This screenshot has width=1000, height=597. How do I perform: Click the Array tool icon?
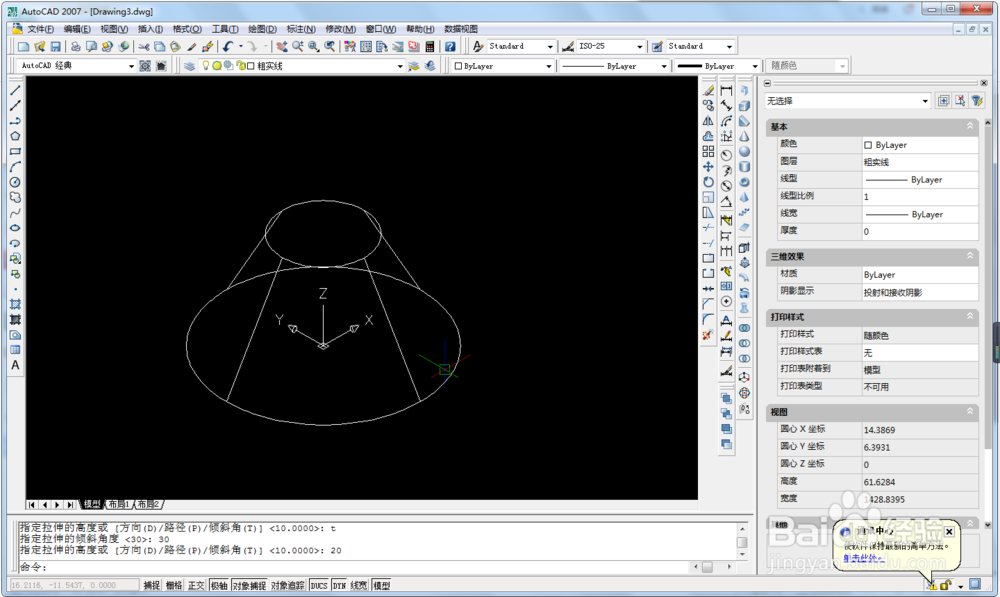pyautogui.click(x=709, y=152)
